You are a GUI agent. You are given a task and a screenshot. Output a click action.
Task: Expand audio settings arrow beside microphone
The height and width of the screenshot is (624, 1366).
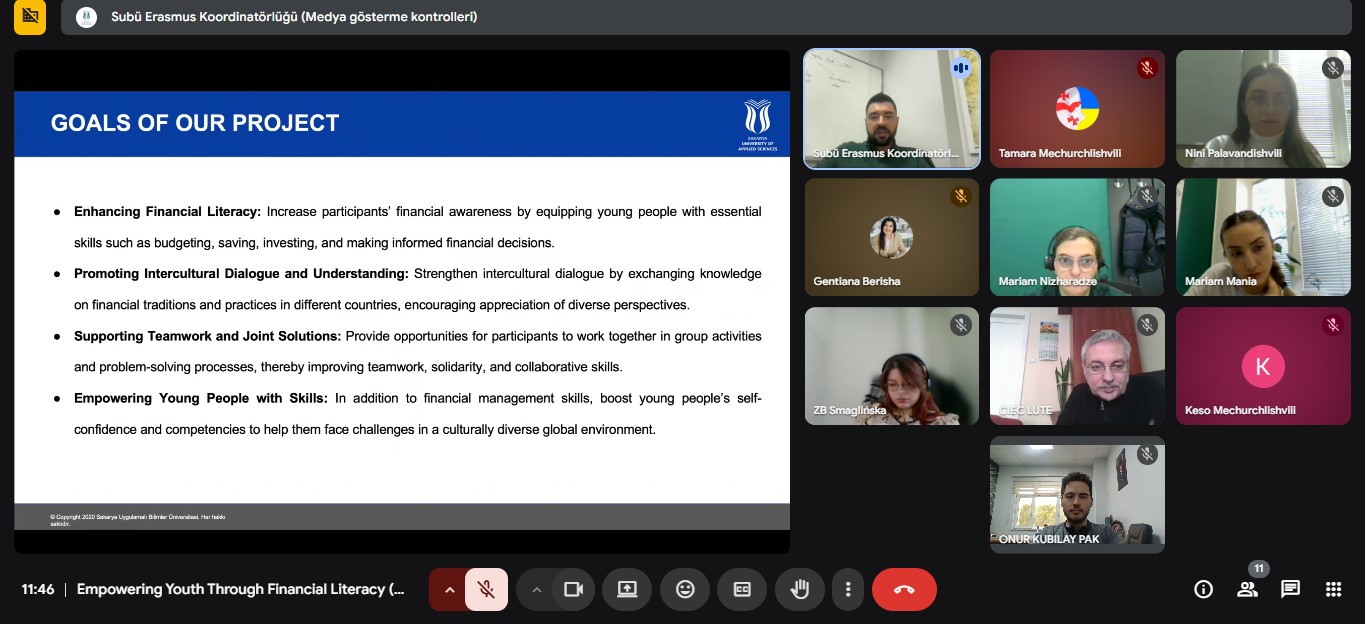(449, 589)
